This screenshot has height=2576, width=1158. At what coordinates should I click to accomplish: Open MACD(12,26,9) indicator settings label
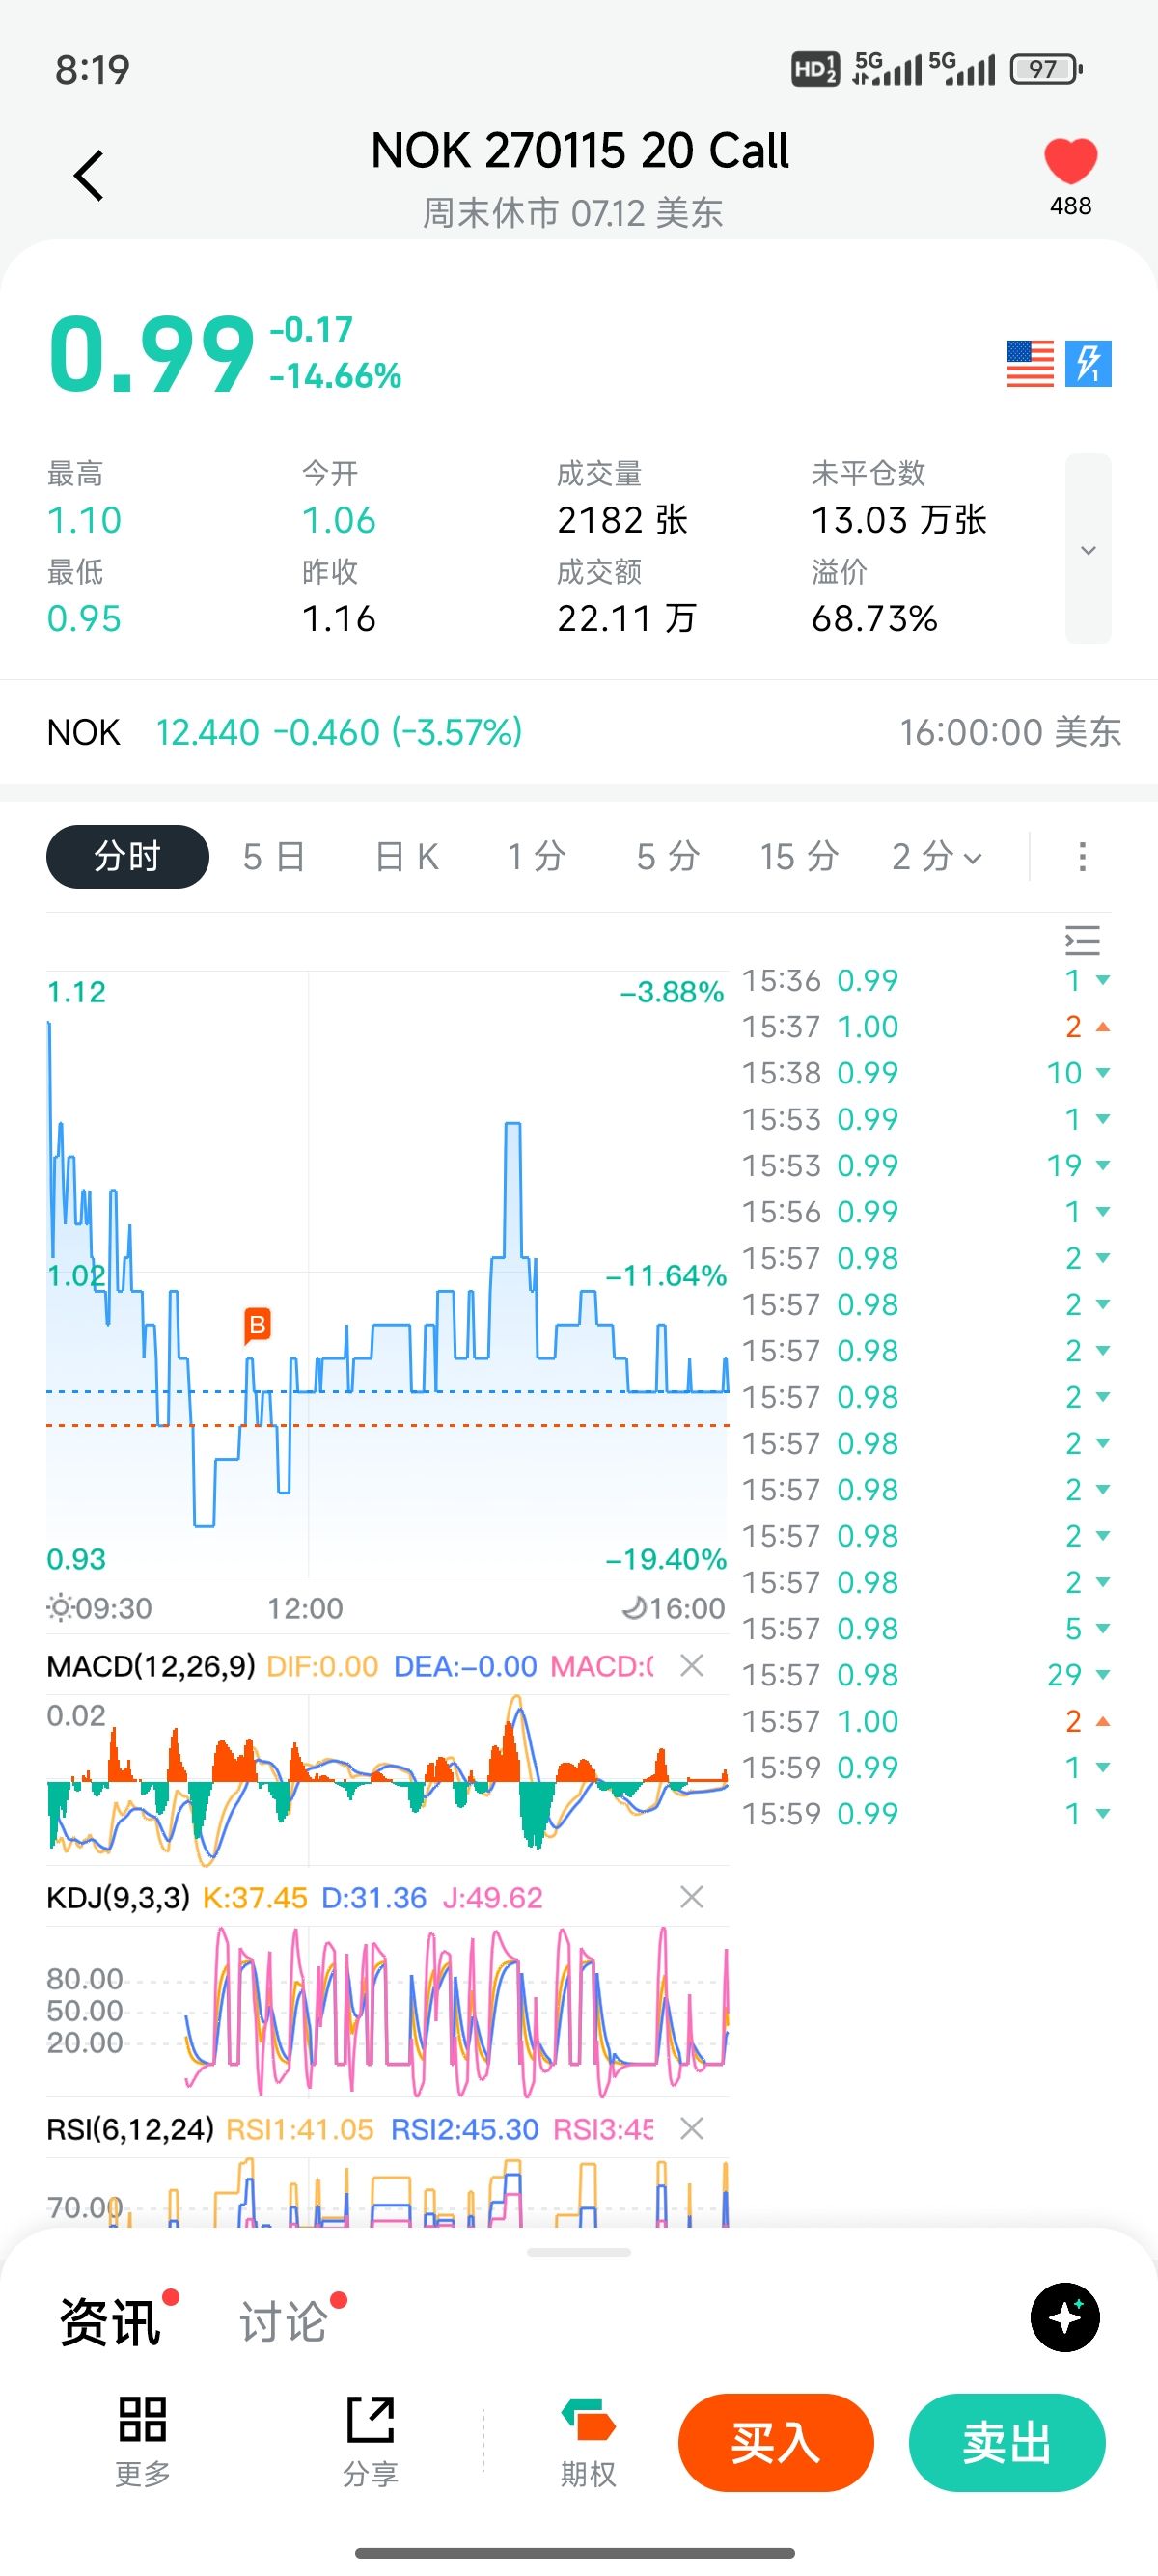pyautogui.click(x=151, y=1666)
